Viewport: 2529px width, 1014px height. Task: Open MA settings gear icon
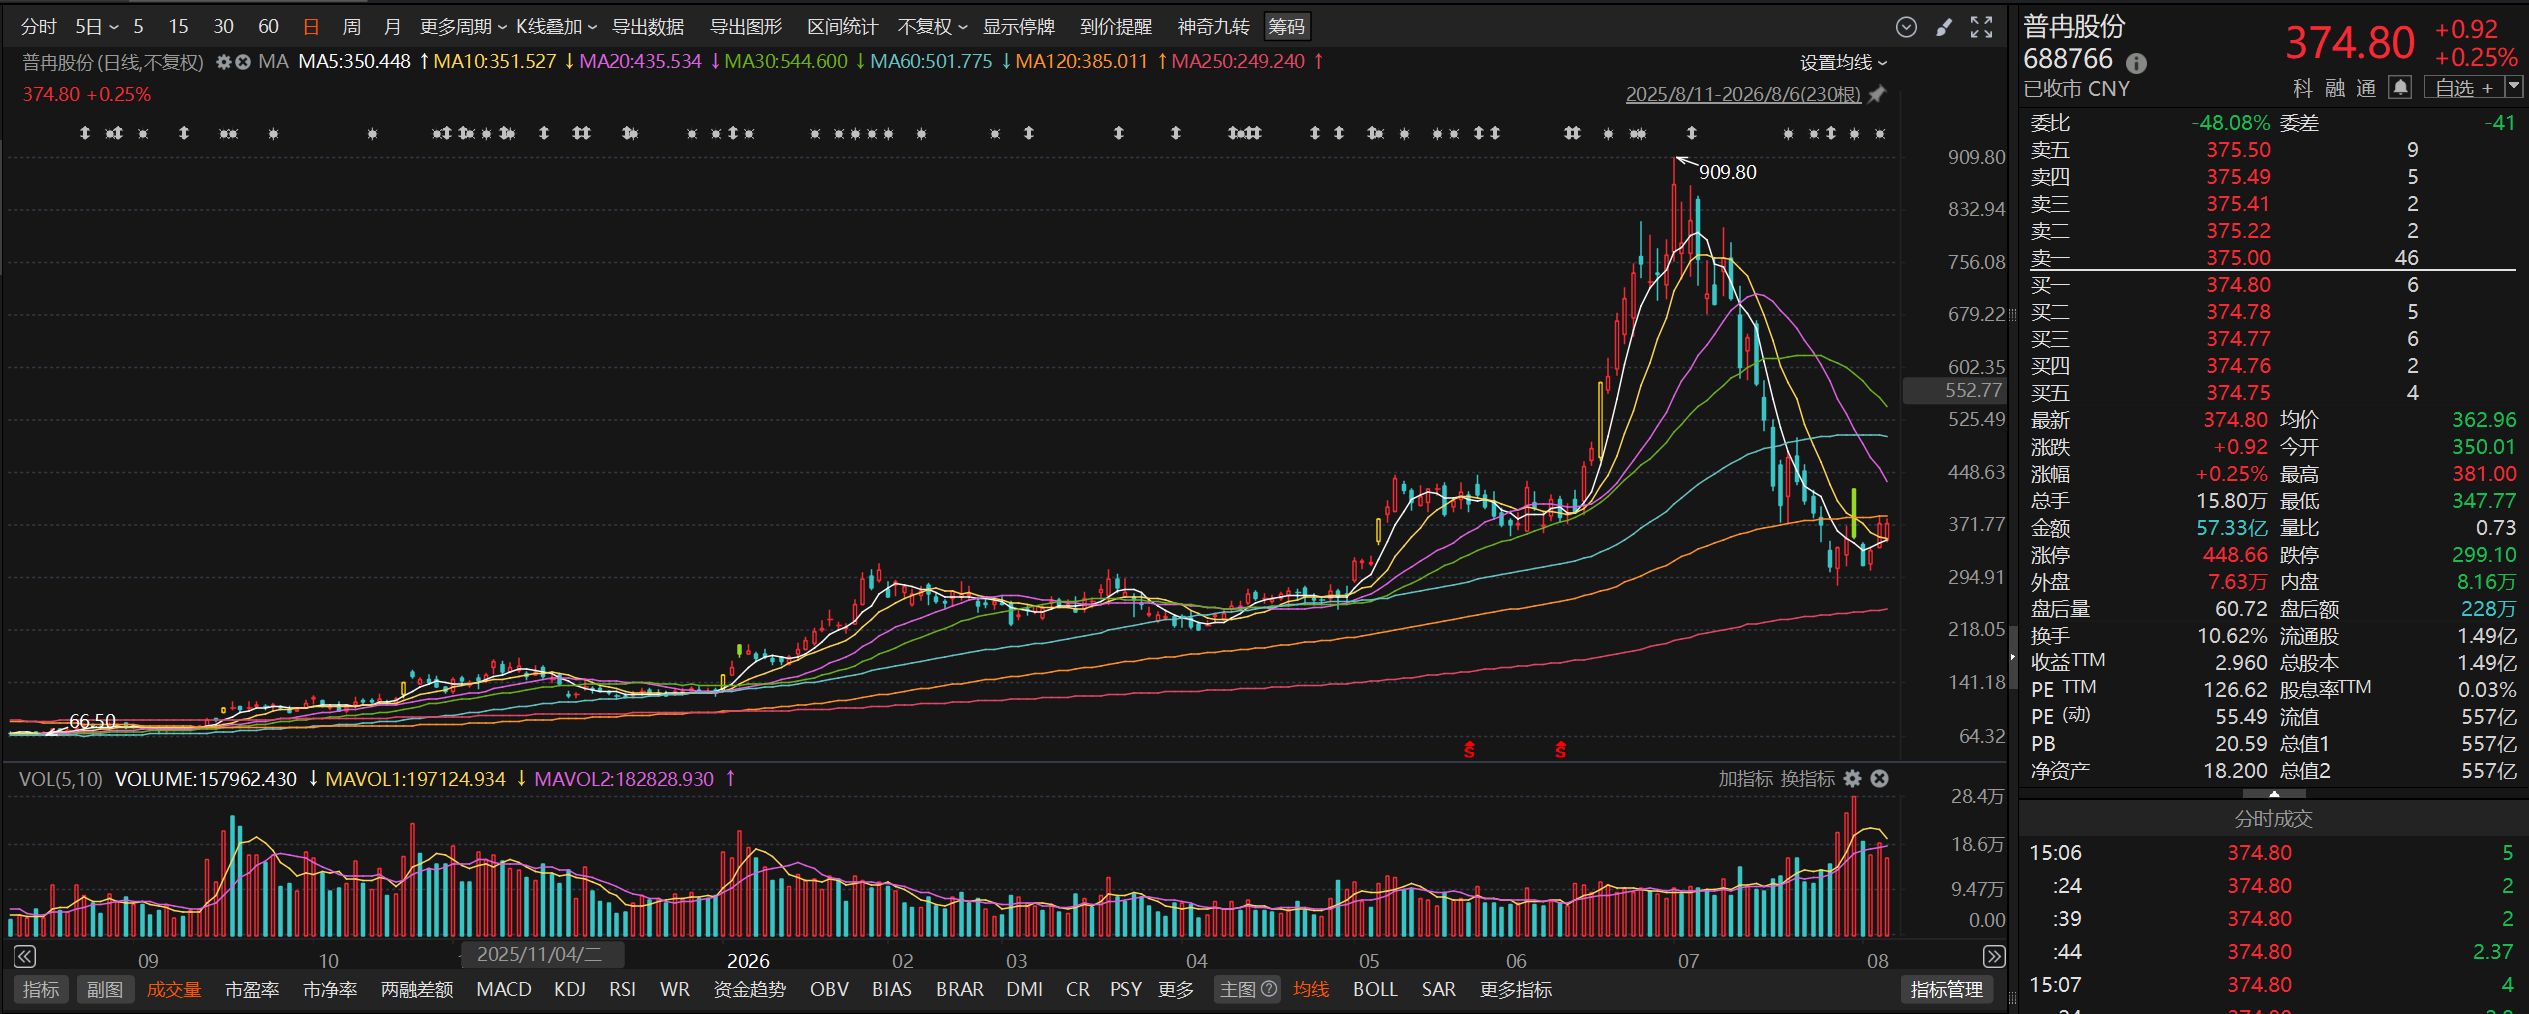(x=224, y=62)
